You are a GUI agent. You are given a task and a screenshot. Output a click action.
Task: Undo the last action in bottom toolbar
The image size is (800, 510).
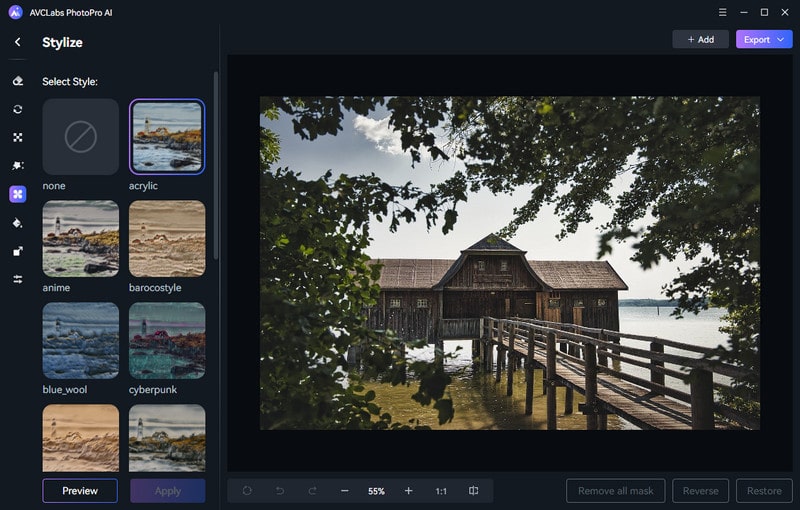(x=280, y=491)
